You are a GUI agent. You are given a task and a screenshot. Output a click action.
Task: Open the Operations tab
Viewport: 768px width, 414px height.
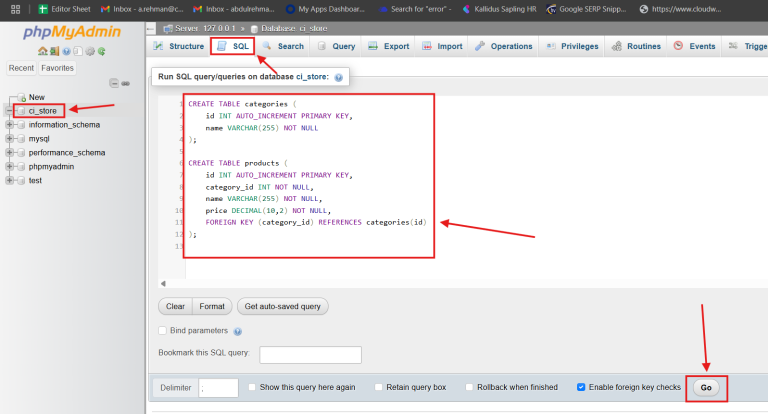click(504, 46)
